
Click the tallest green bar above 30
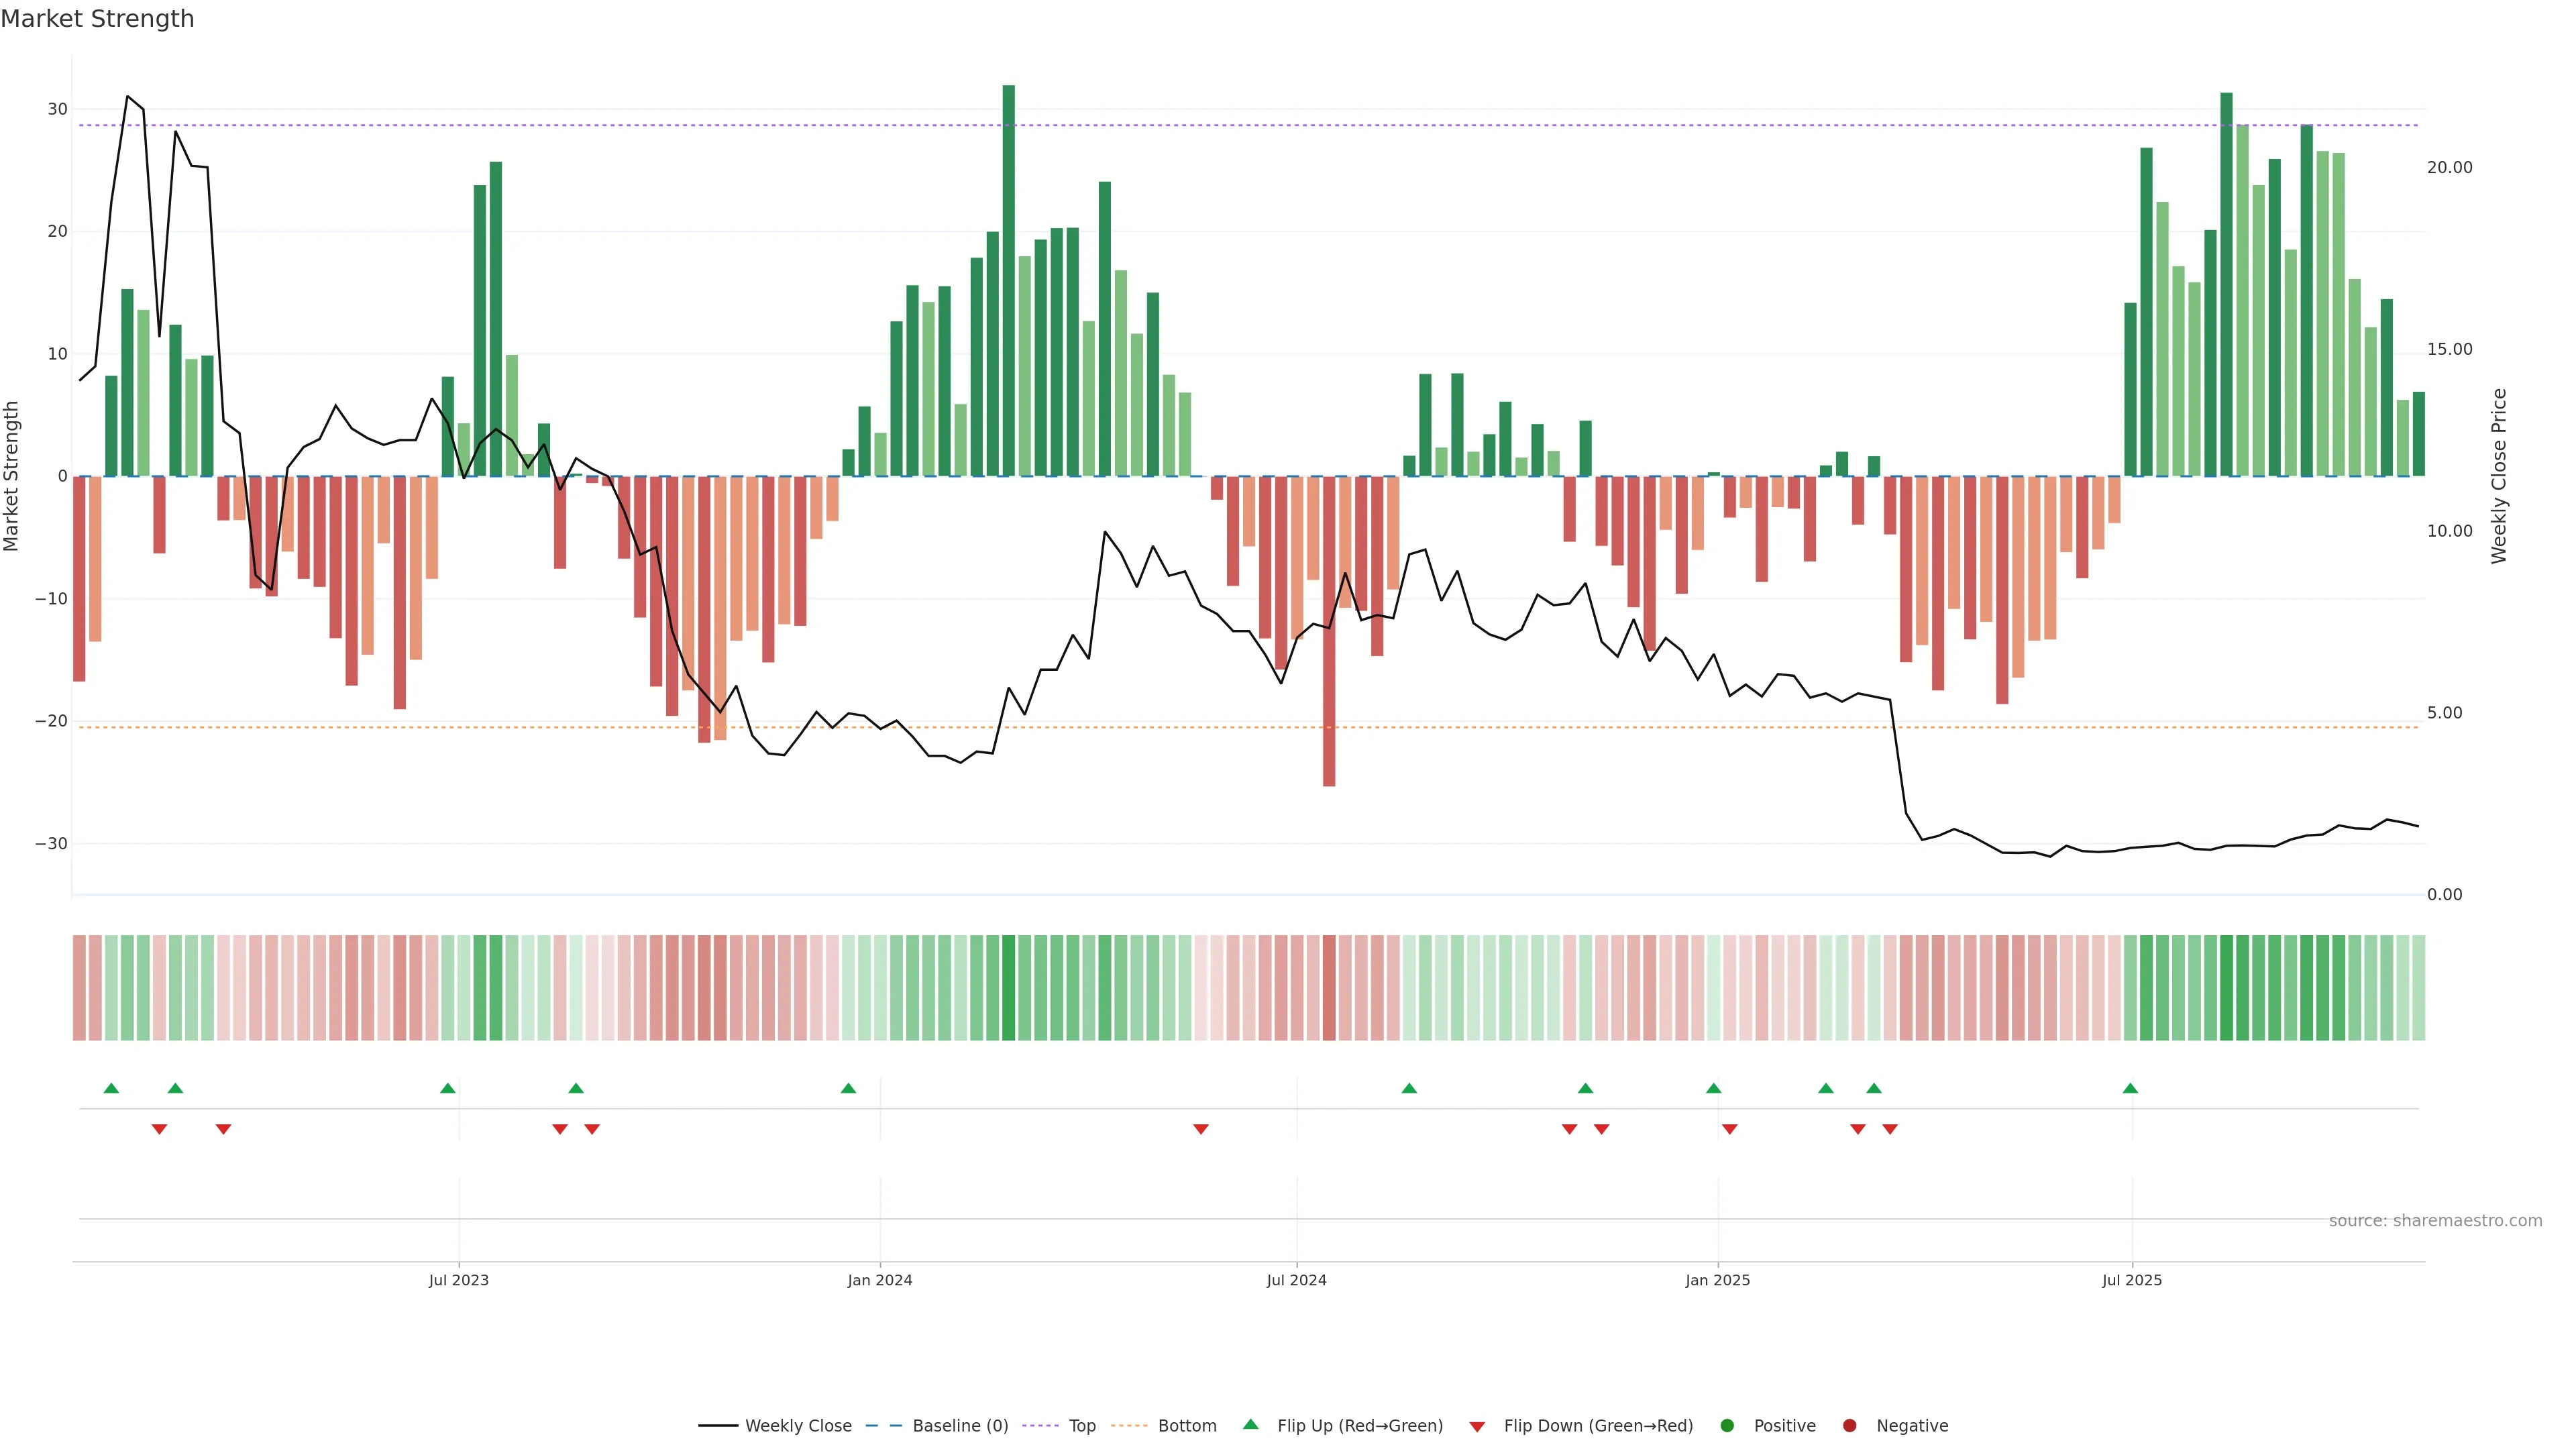pos(1008,280)
